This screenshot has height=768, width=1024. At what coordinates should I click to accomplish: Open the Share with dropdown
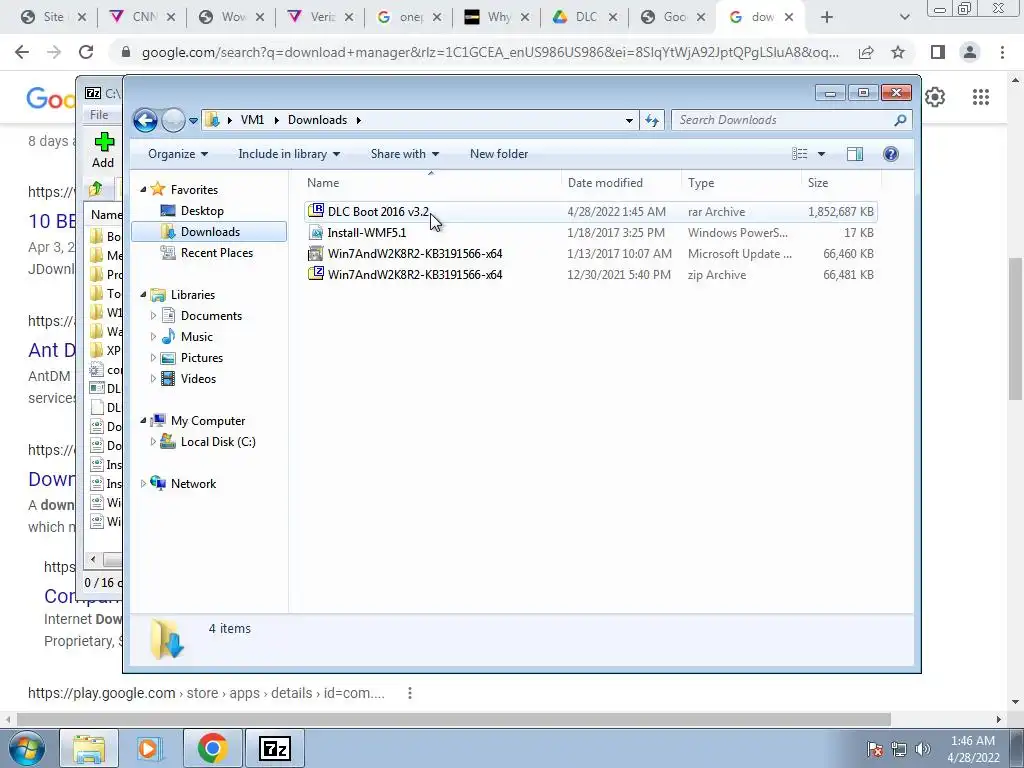(x=404, y=154)
